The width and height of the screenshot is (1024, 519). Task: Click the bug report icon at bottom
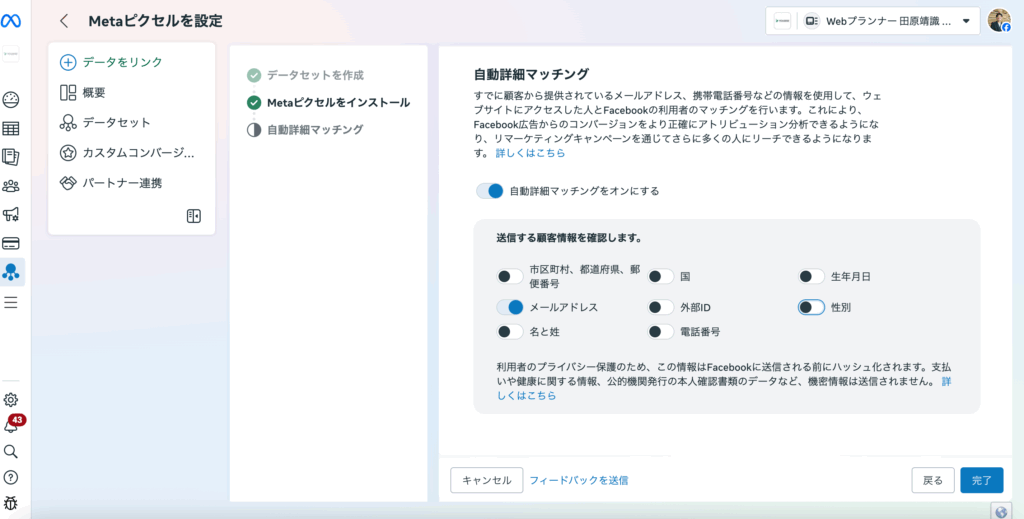(x=11, y=503)
